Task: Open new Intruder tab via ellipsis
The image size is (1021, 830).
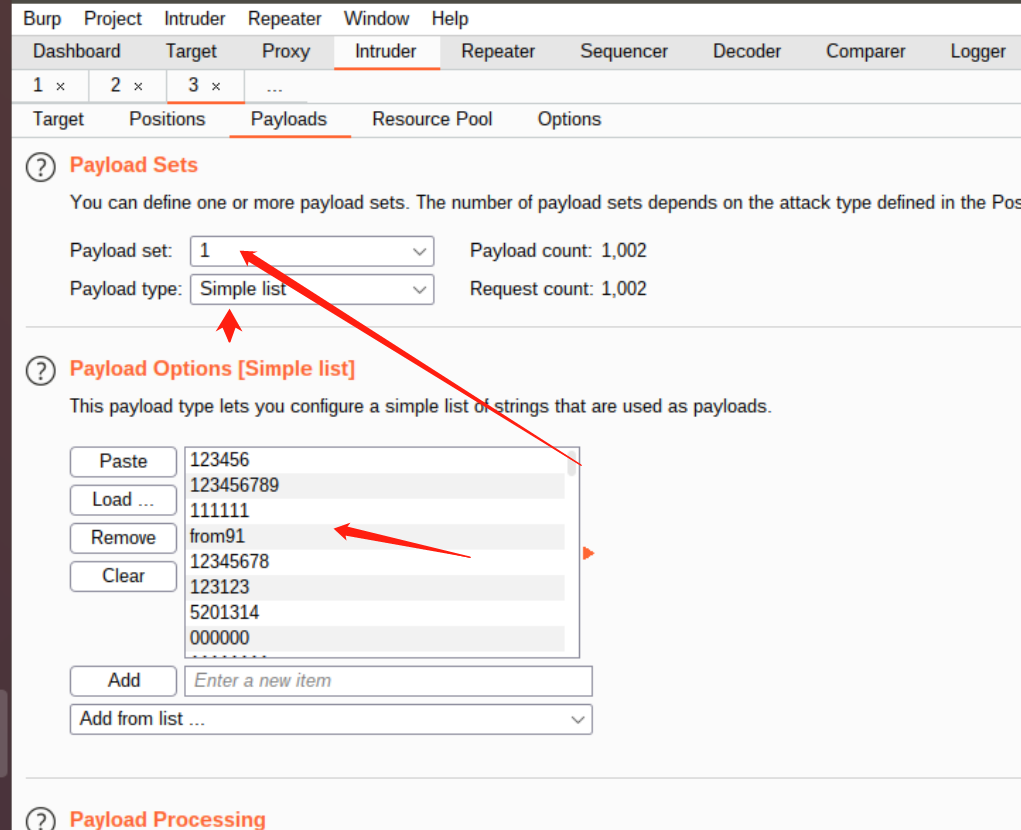Action: pyautogui.click(x=275, y=87)
